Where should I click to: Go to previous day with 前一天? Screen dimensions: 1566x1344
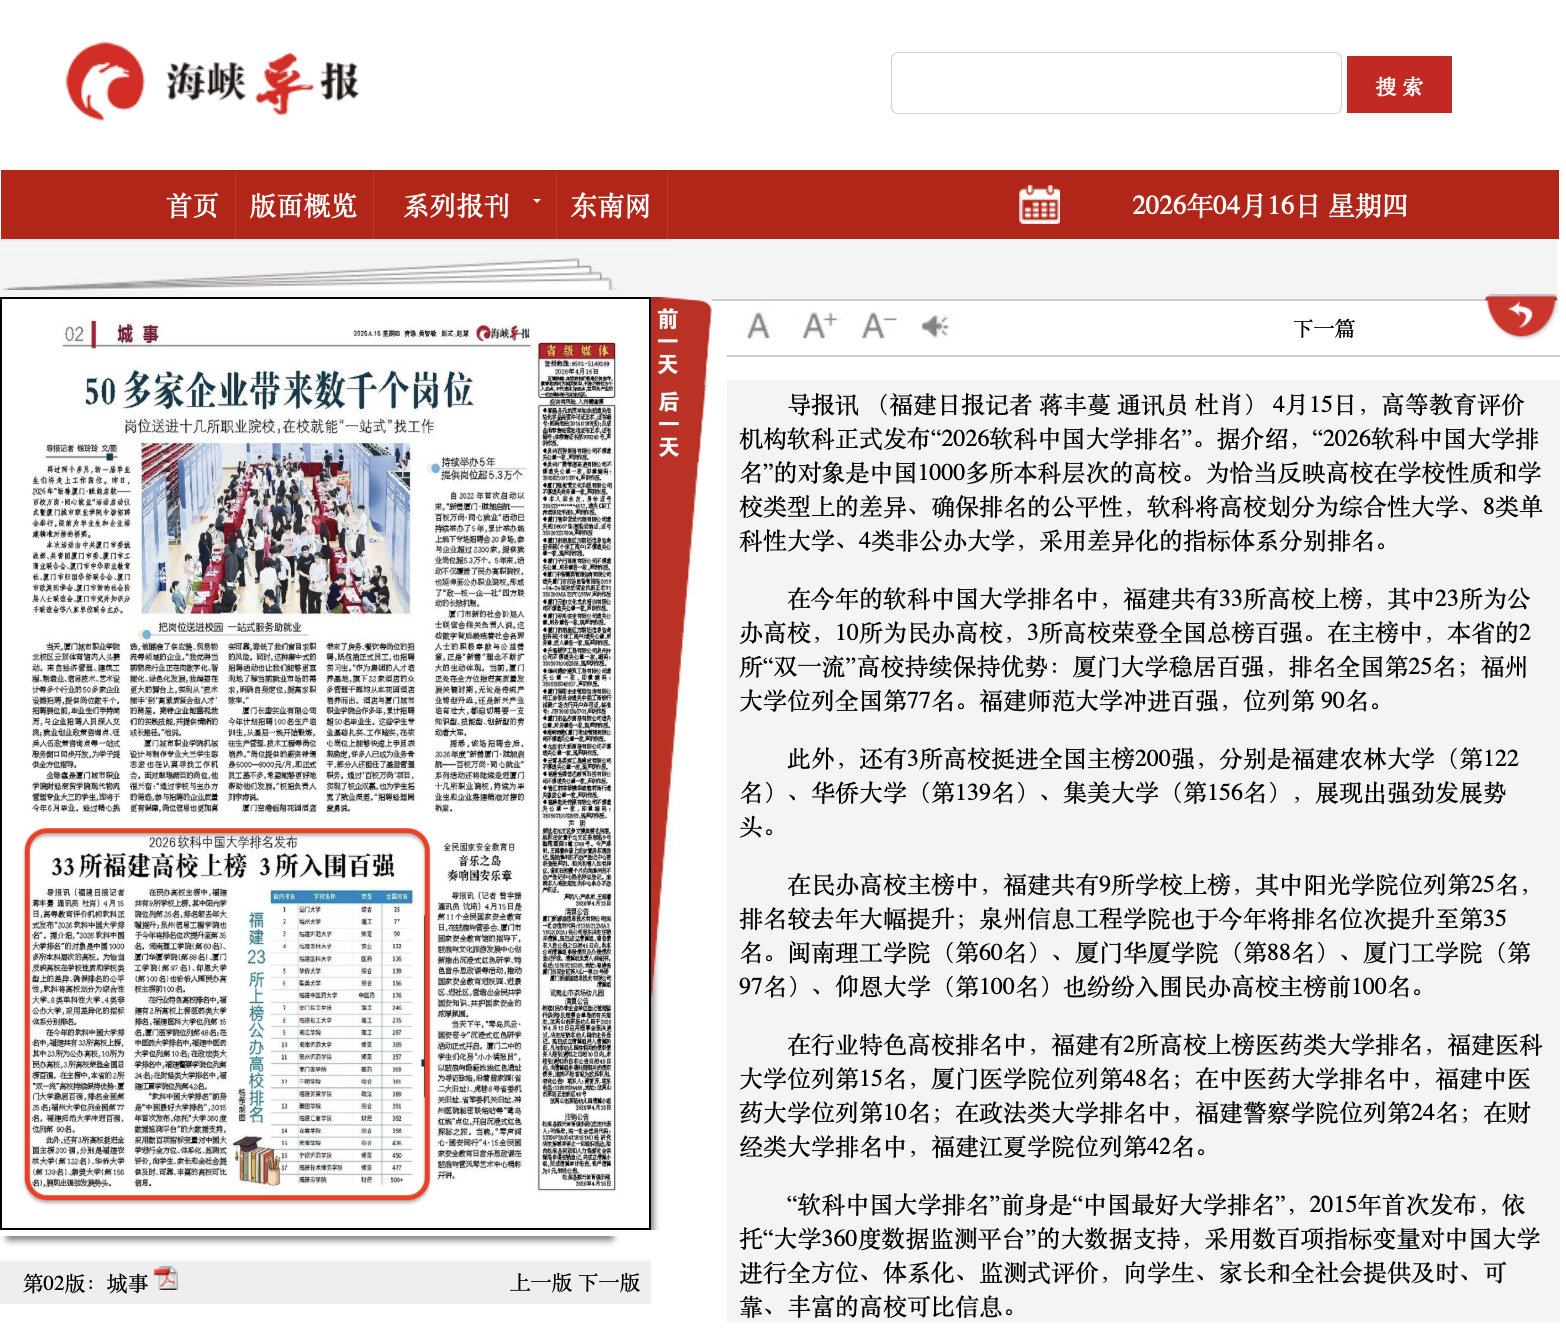668,342
